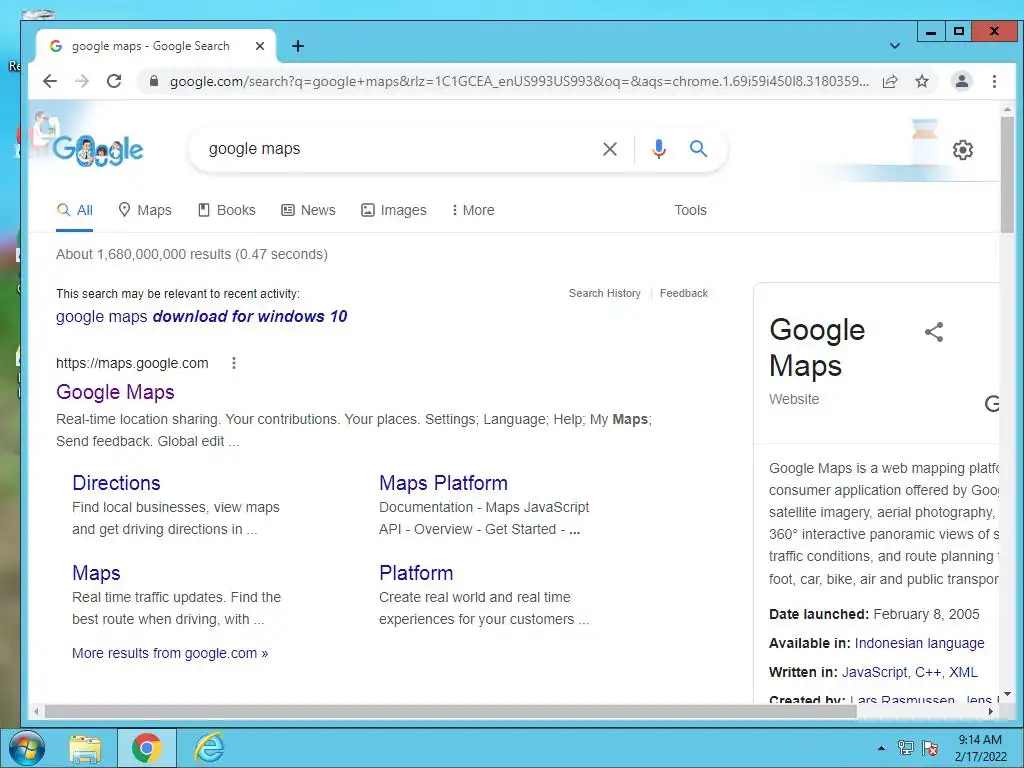Open the search Tools options

[x=690, y=210]
